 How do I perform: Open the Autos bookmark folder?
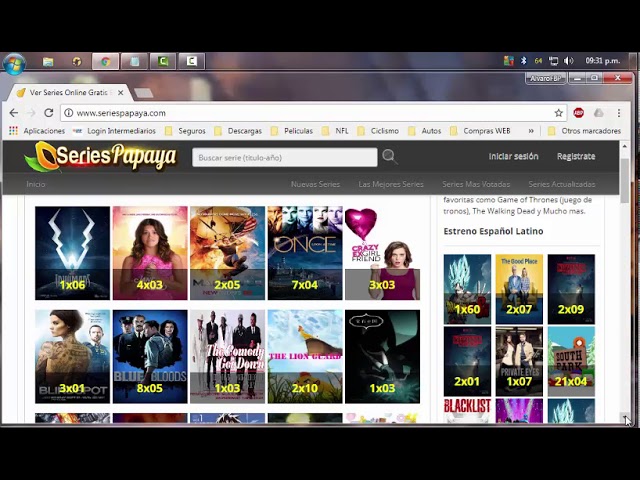coord(424,131)
